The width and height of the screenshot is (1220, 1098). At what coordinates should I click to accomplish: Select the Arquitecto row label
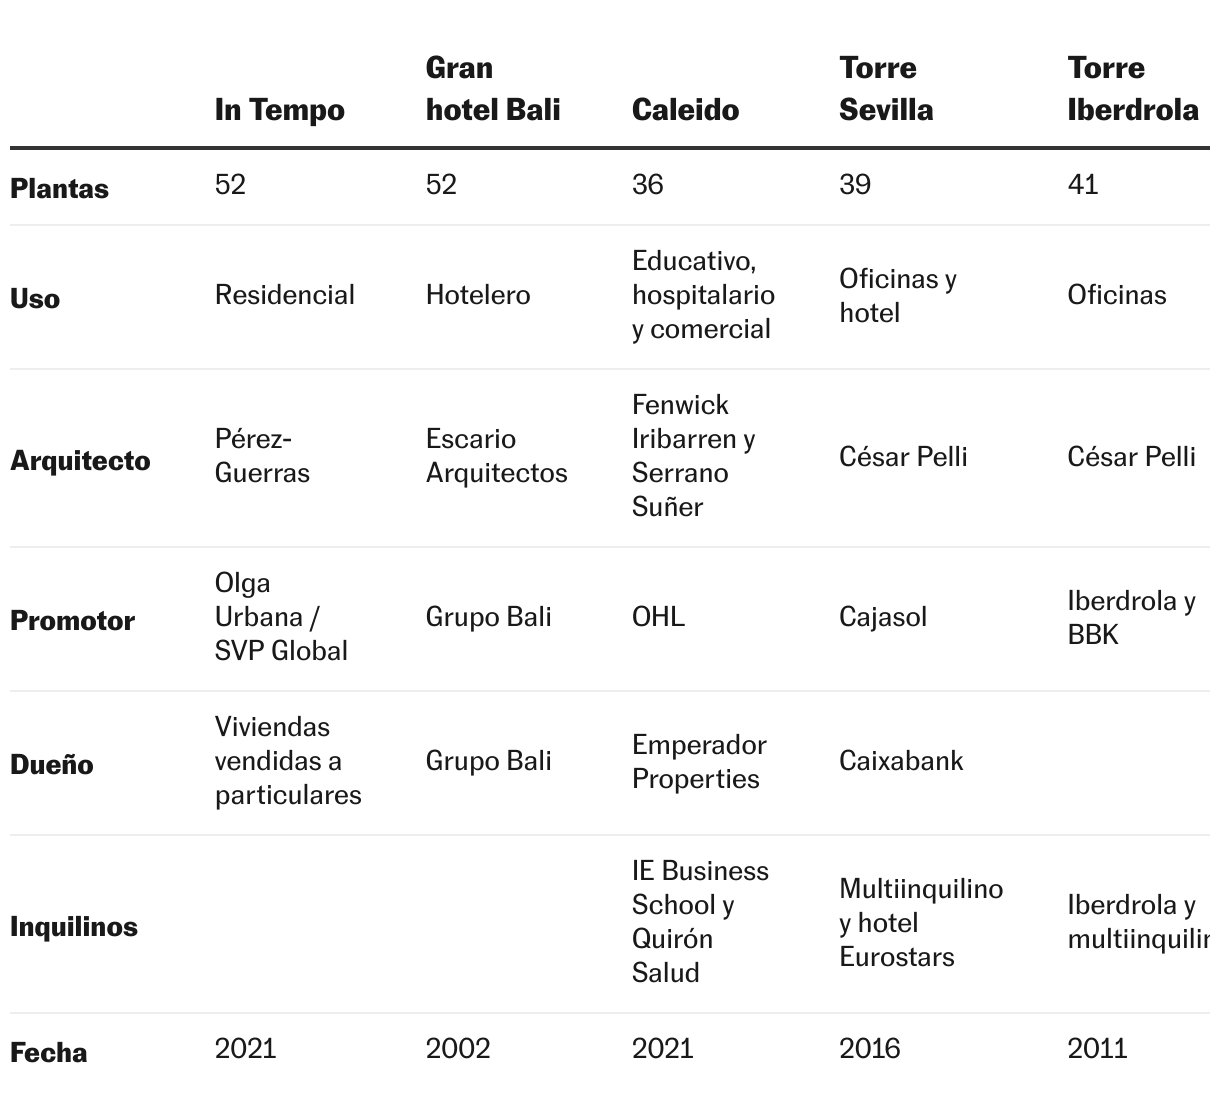pos(80,461)
